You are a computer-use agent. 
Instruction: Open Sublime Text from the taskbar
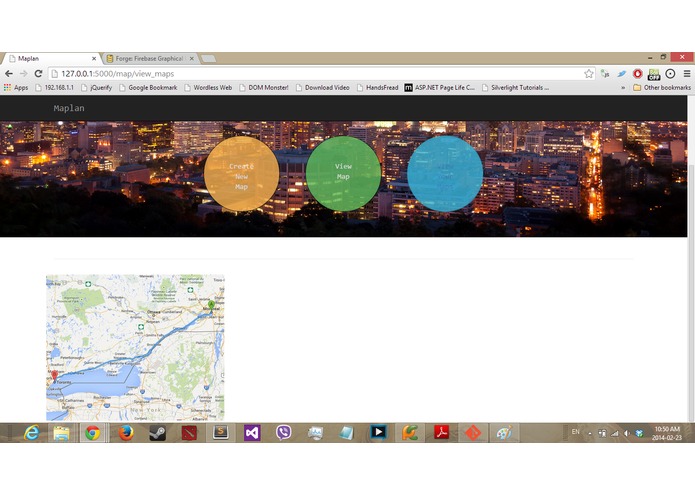[221, 432]
